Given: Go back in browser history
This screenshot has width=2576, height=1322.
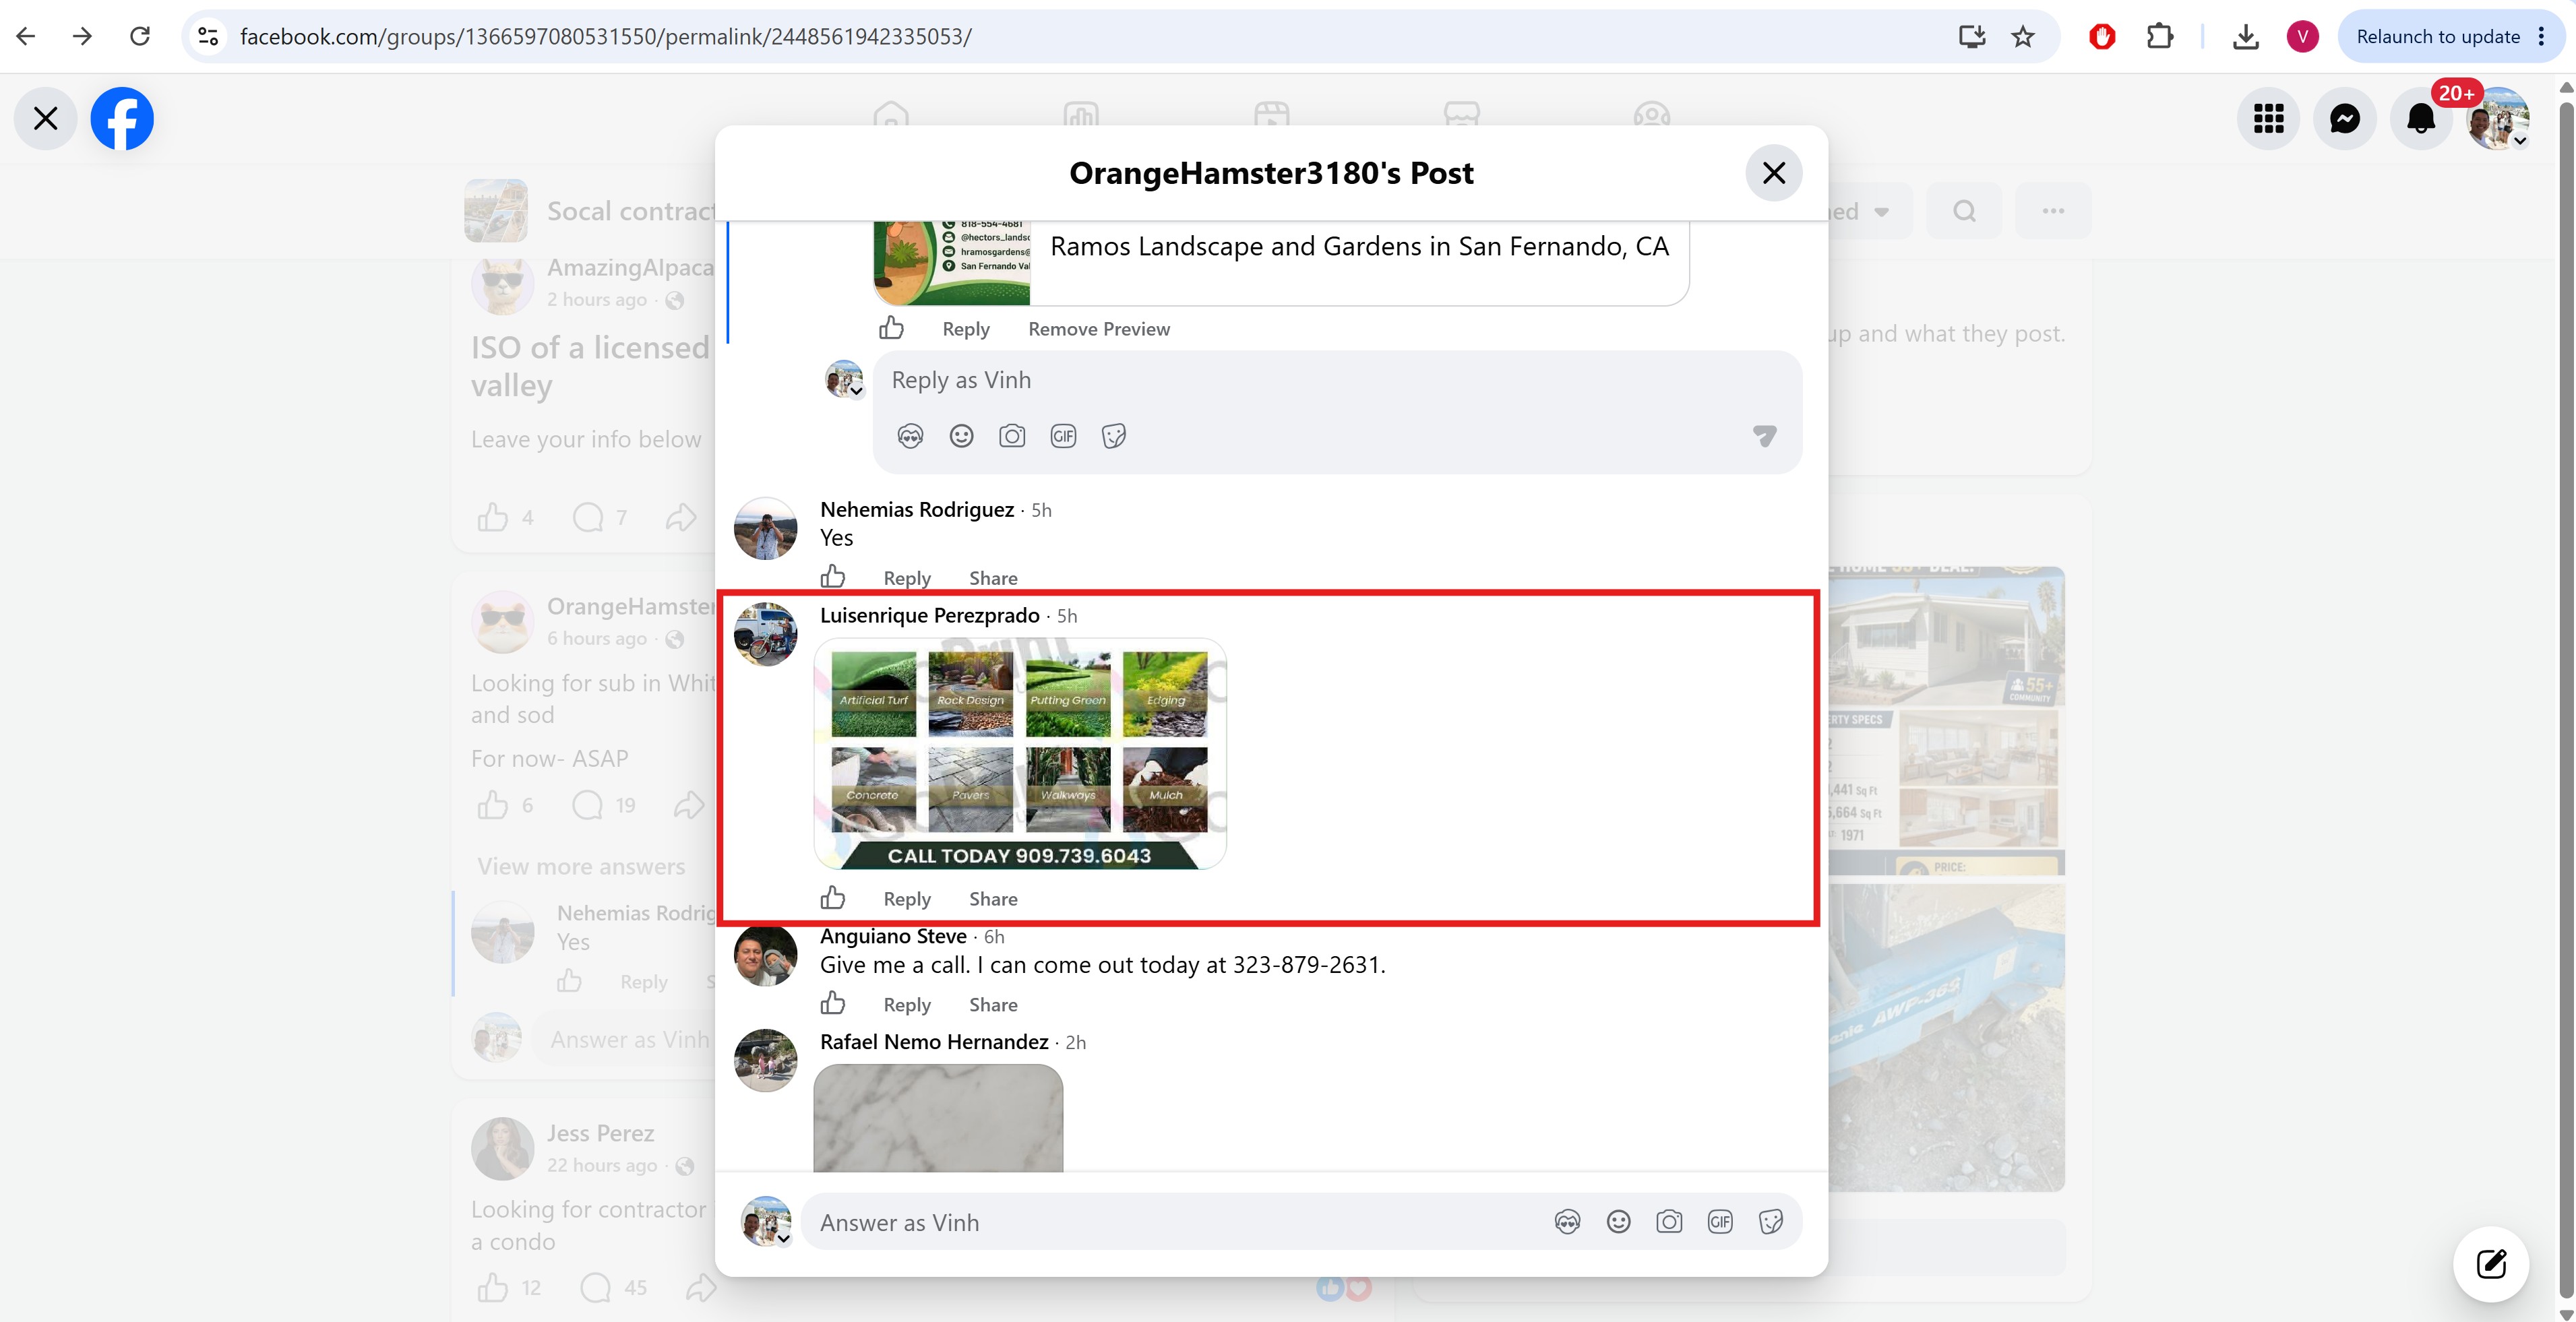Looking at the screenshot, I should pyautogui.click(x=26, y=37).
